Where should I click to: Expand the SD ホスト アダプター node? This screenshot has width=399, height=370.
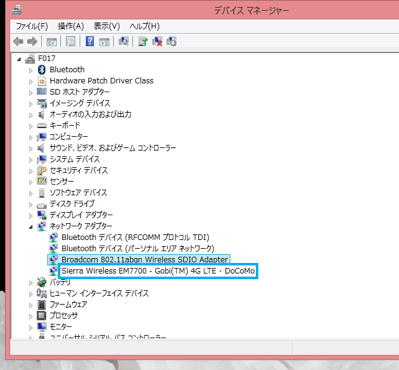tap(31, 93)
